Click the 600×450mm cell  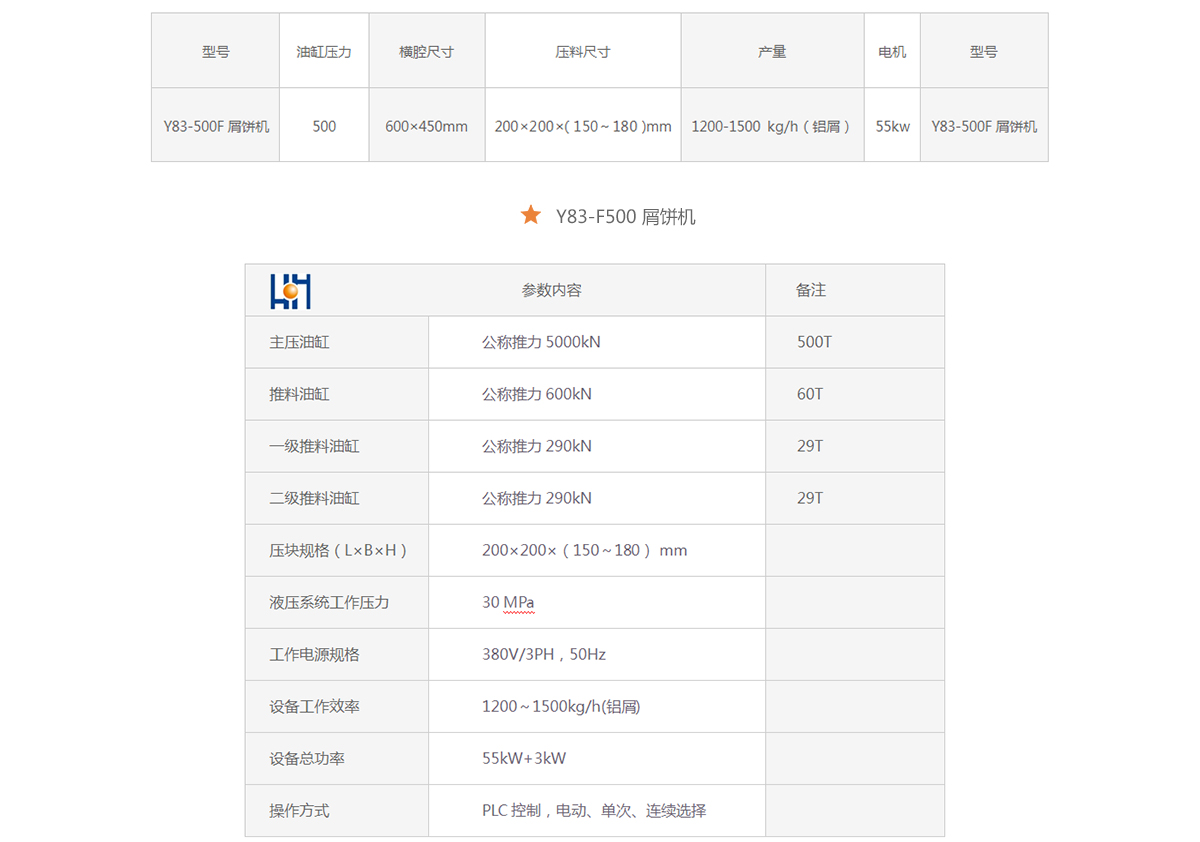[x=427, y=126]
